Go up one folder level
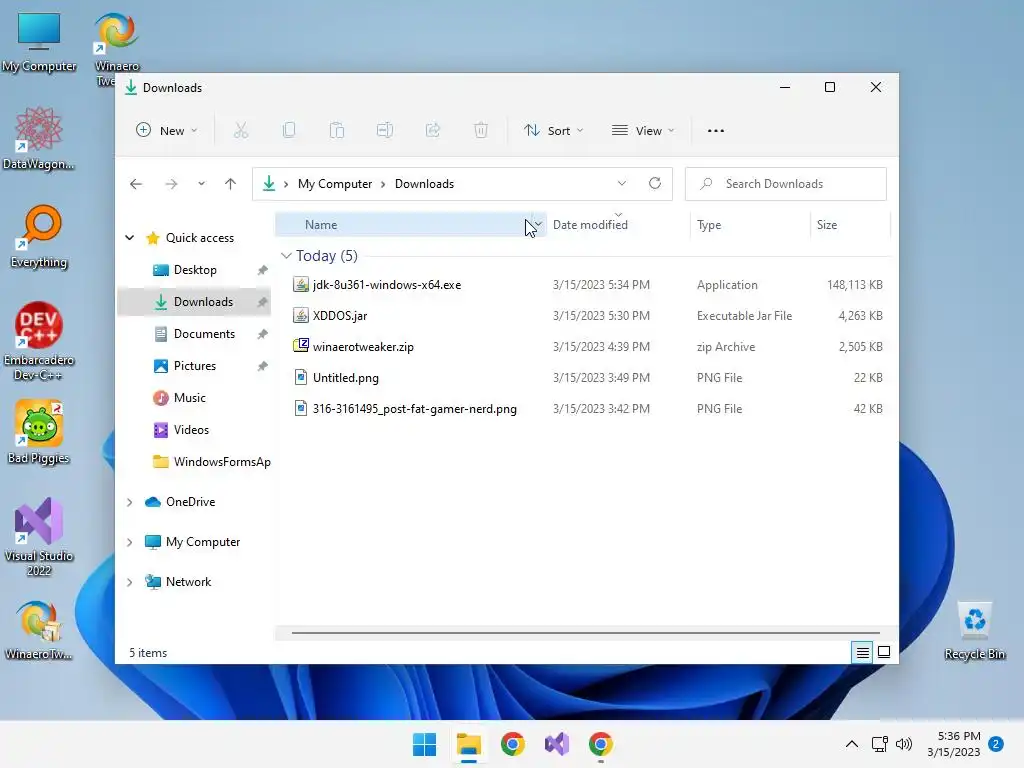 [x=230, y=184]
